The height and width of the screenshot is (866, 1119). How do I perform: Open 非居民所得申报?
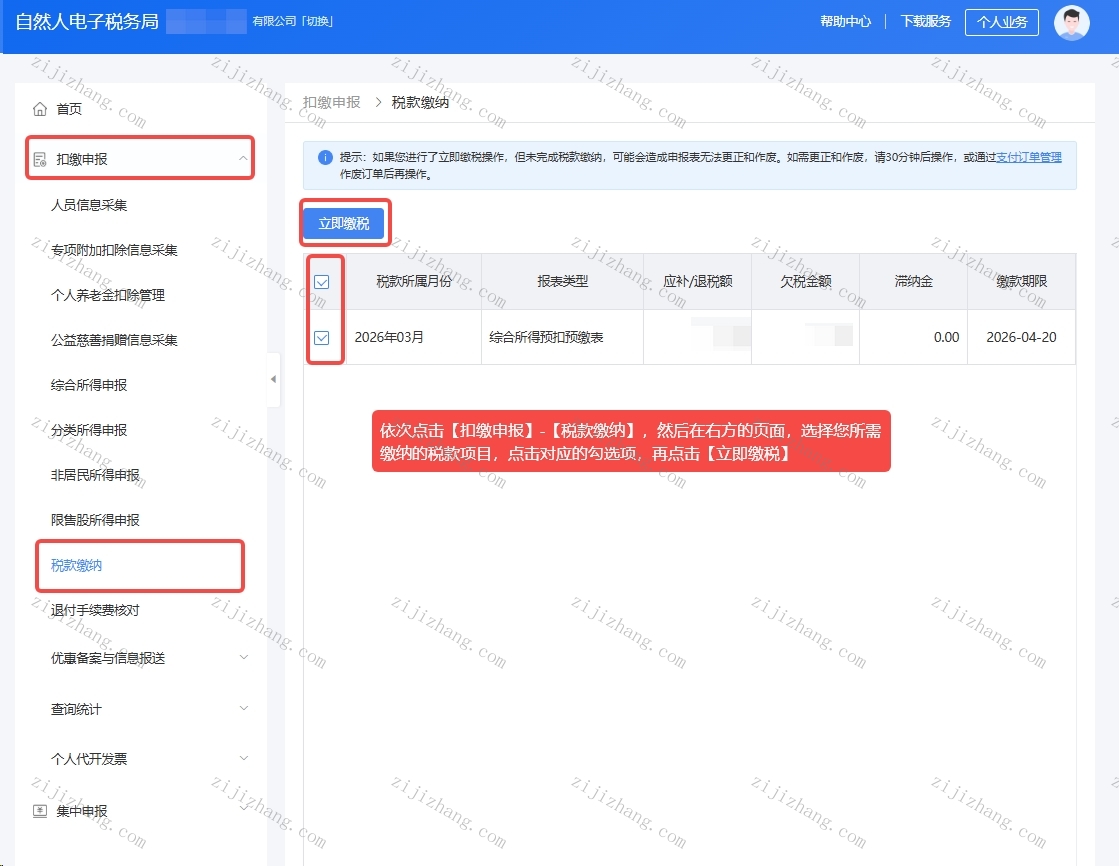point(95,475)
